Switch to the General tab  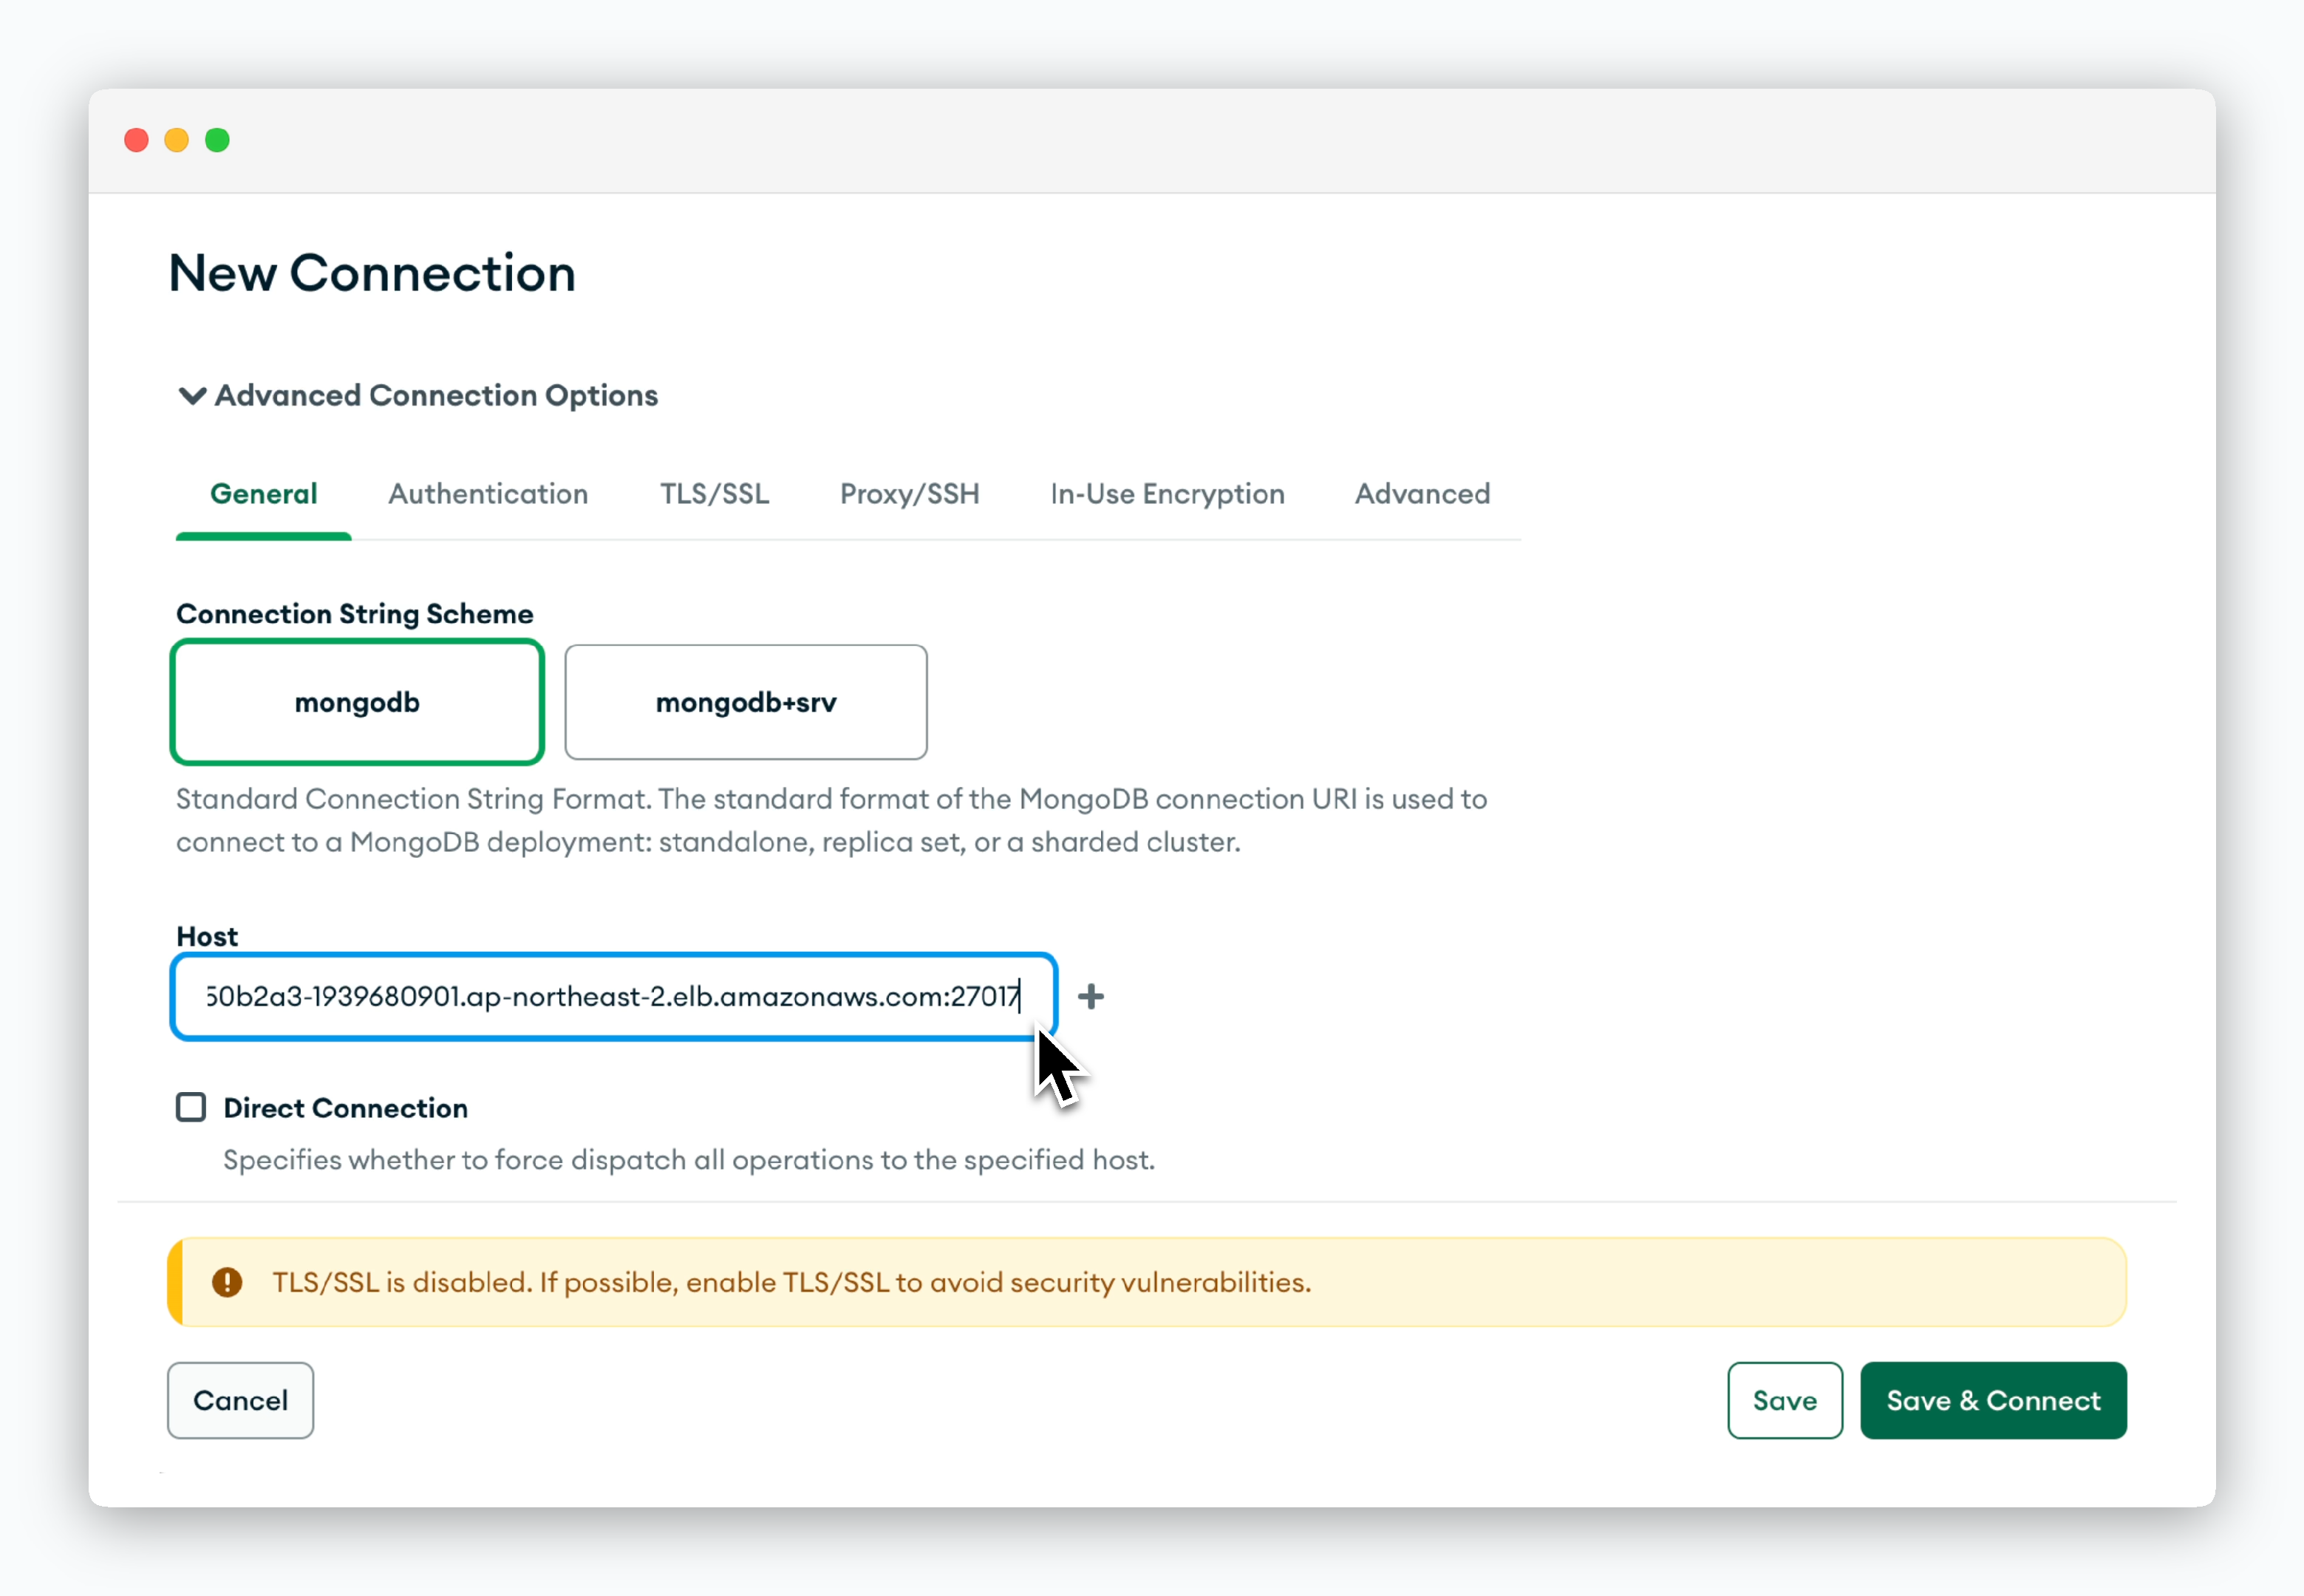click(x=264, y=494)
